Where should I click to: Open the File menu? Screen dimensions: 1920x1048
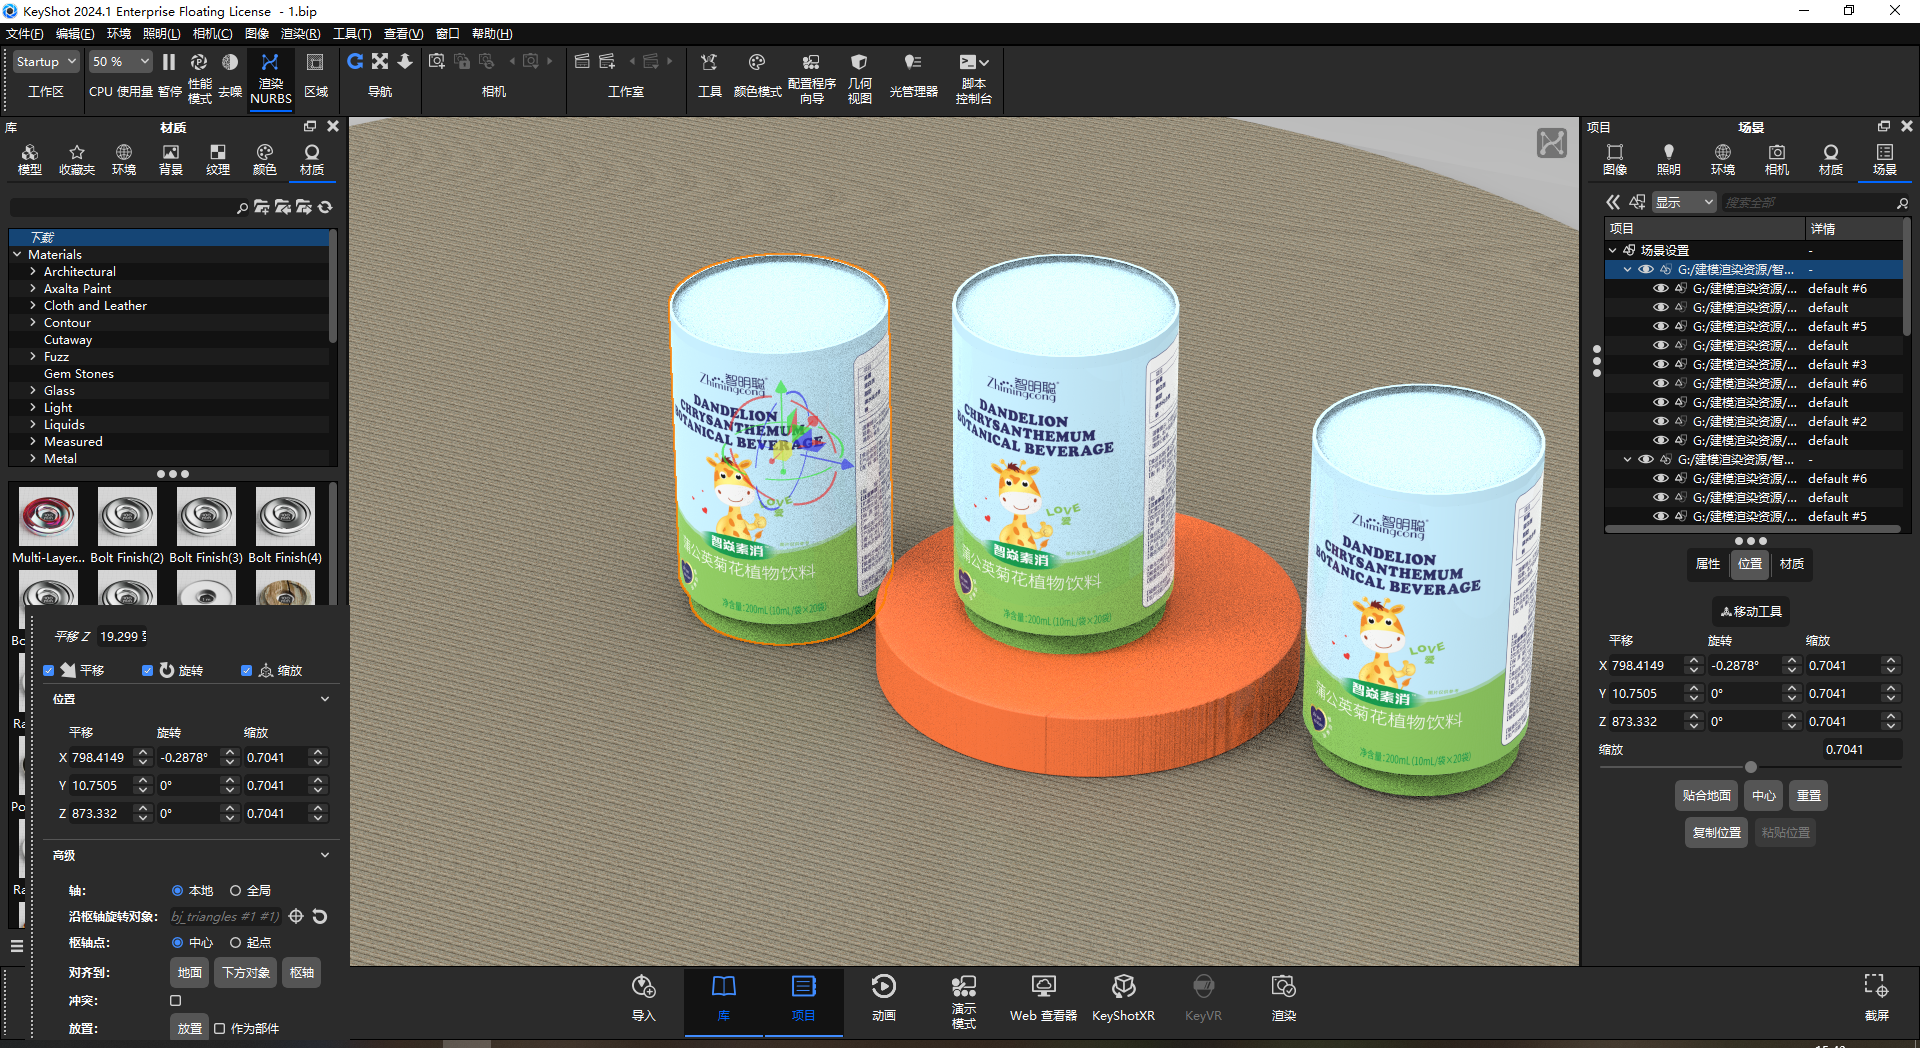[24, 34]
